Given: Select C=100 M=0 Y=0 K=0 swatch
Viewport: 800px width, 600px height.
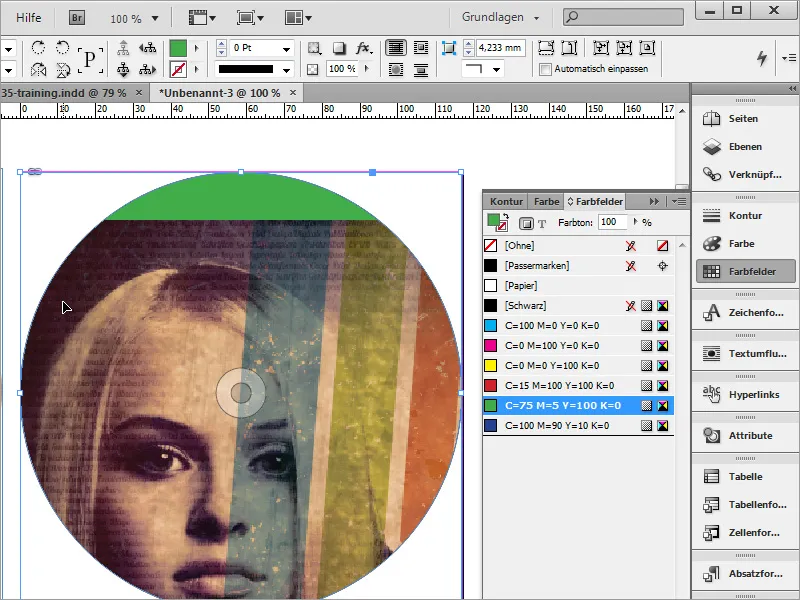Looking at the screenshot, I should [578, 326].
